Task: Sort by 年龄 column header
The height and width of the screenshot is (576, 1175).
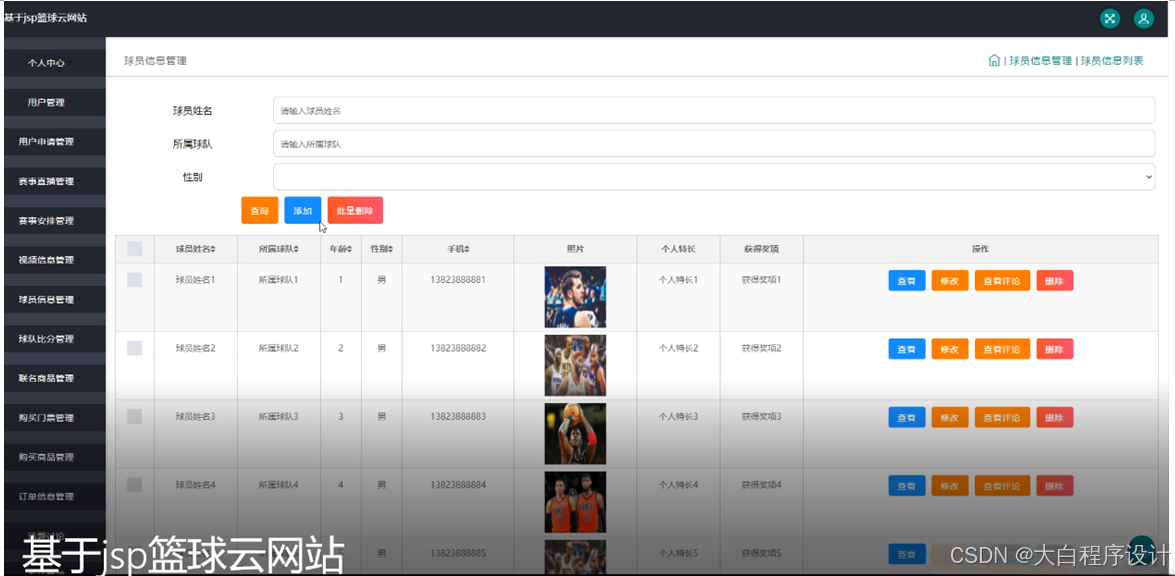Action: pos(341,249)
